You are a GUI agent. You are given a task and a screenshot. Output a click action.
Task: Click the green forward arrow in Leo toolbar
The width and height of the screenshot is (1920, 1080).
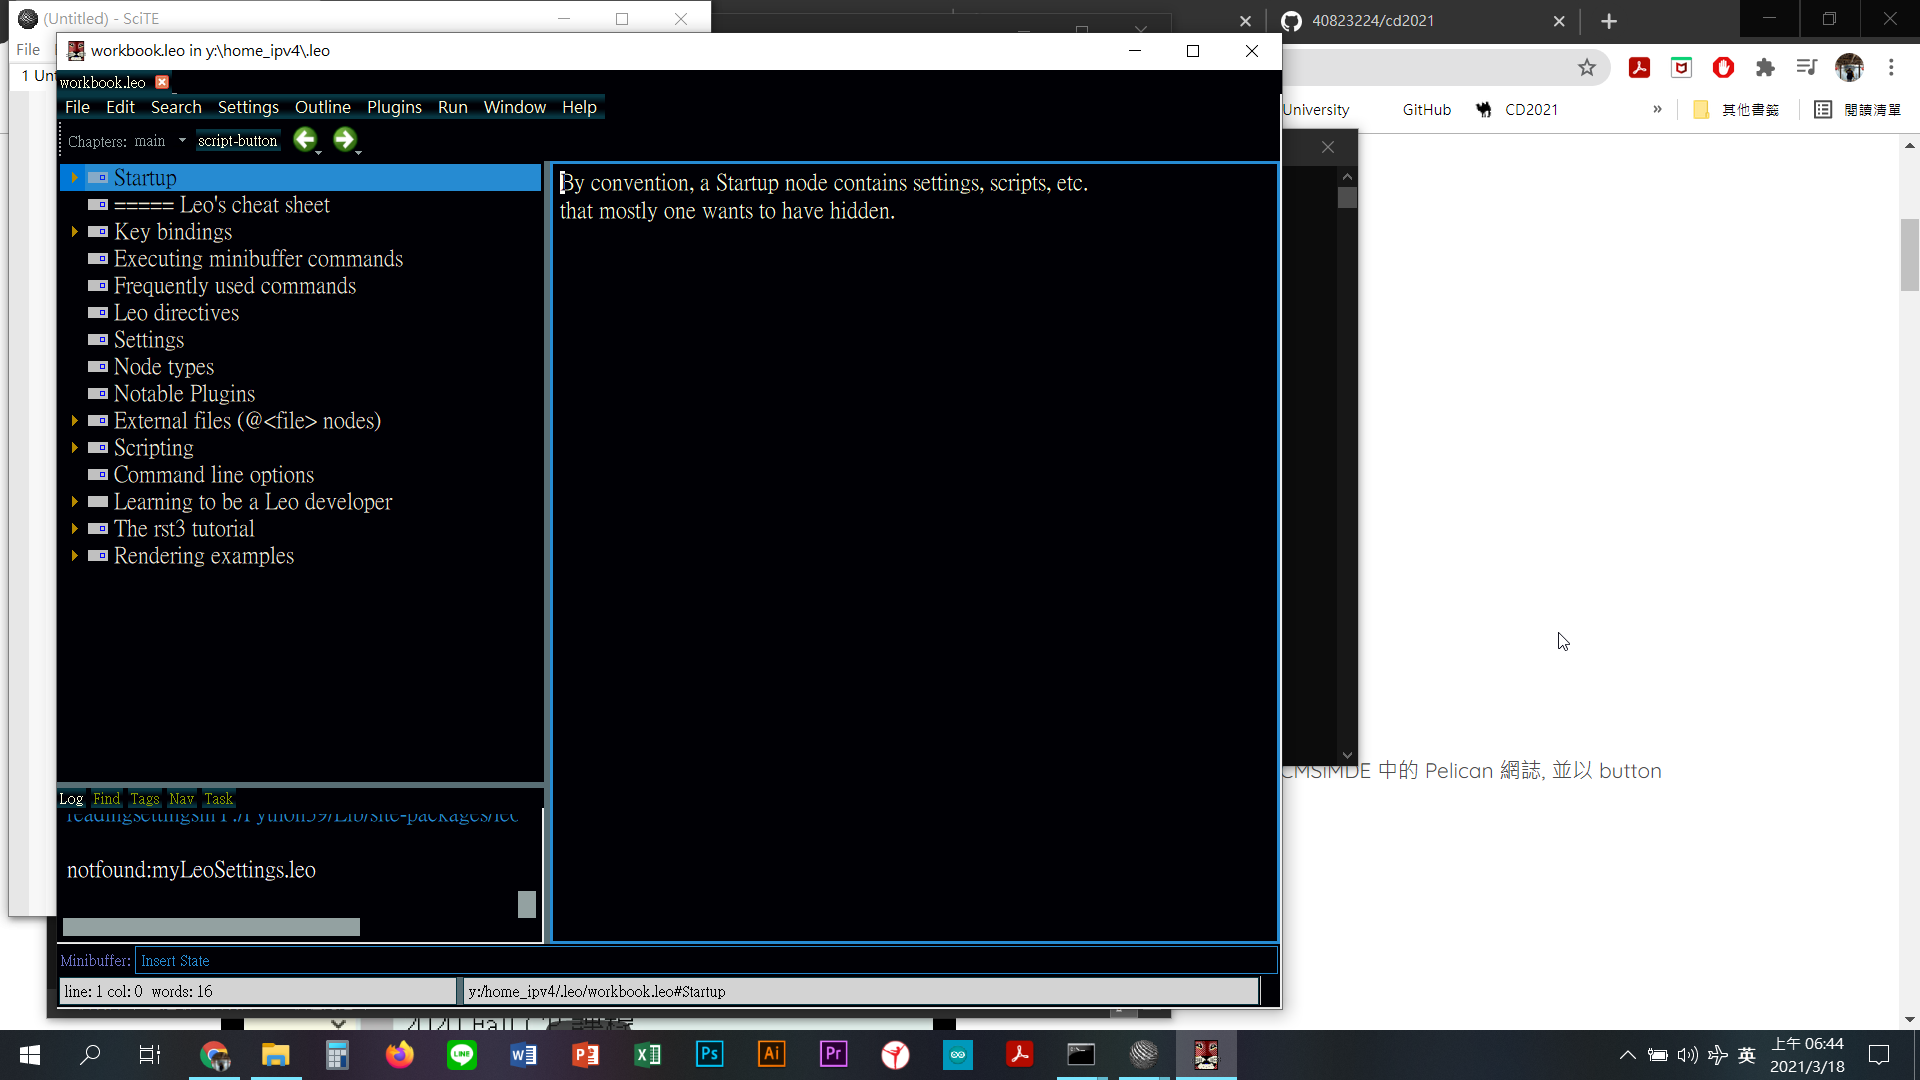coord(344,140)
